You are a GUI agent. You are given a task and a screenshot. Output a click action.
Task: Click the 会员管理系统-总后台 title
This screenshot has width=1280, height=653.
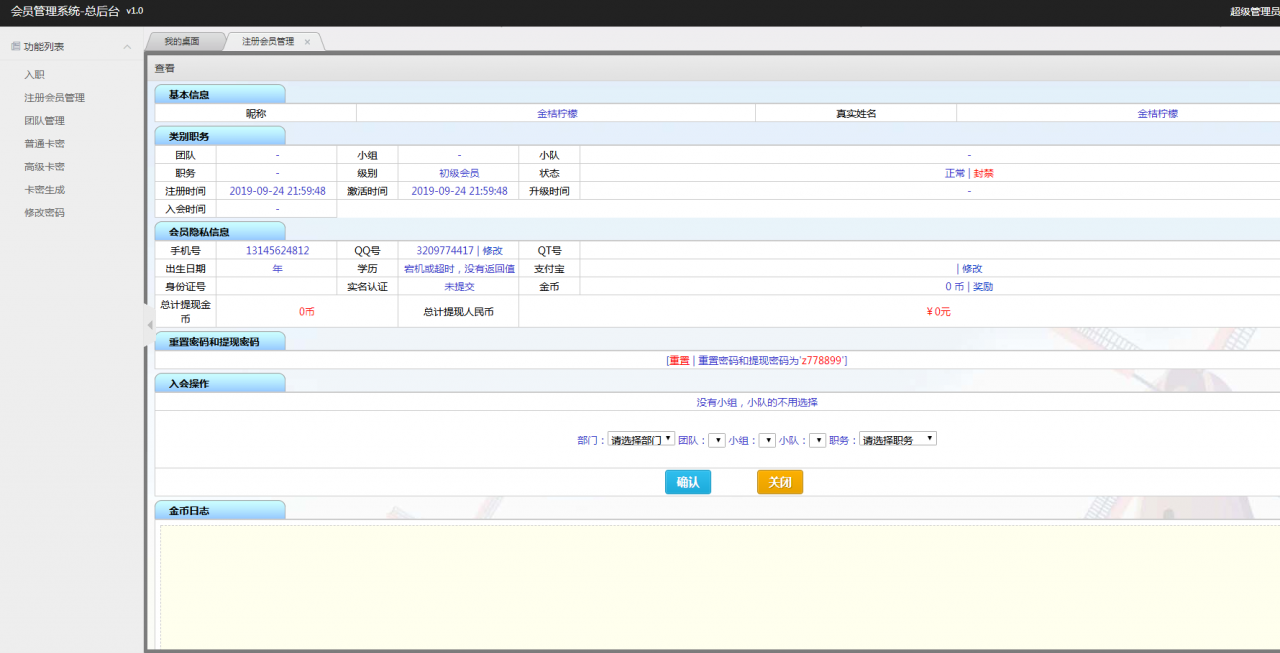(x=64, y=11)
